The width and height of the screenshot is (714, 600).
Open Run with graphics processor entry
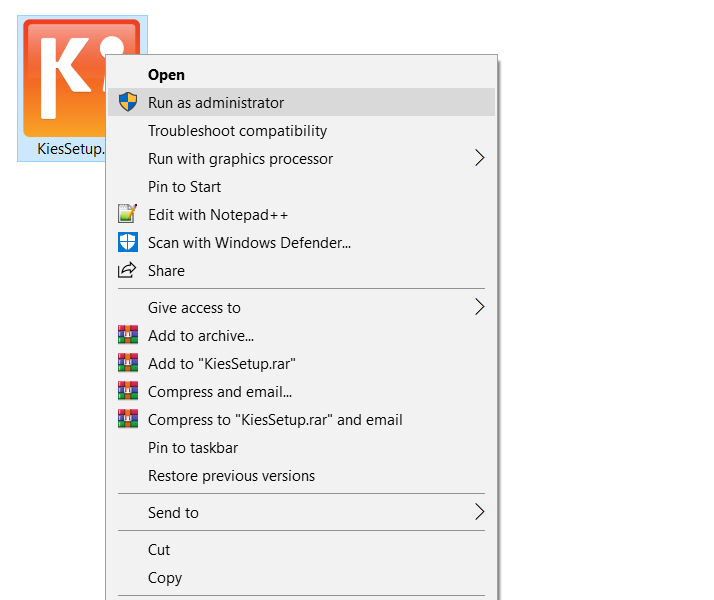pyautogui.click(x=301, y=158)
